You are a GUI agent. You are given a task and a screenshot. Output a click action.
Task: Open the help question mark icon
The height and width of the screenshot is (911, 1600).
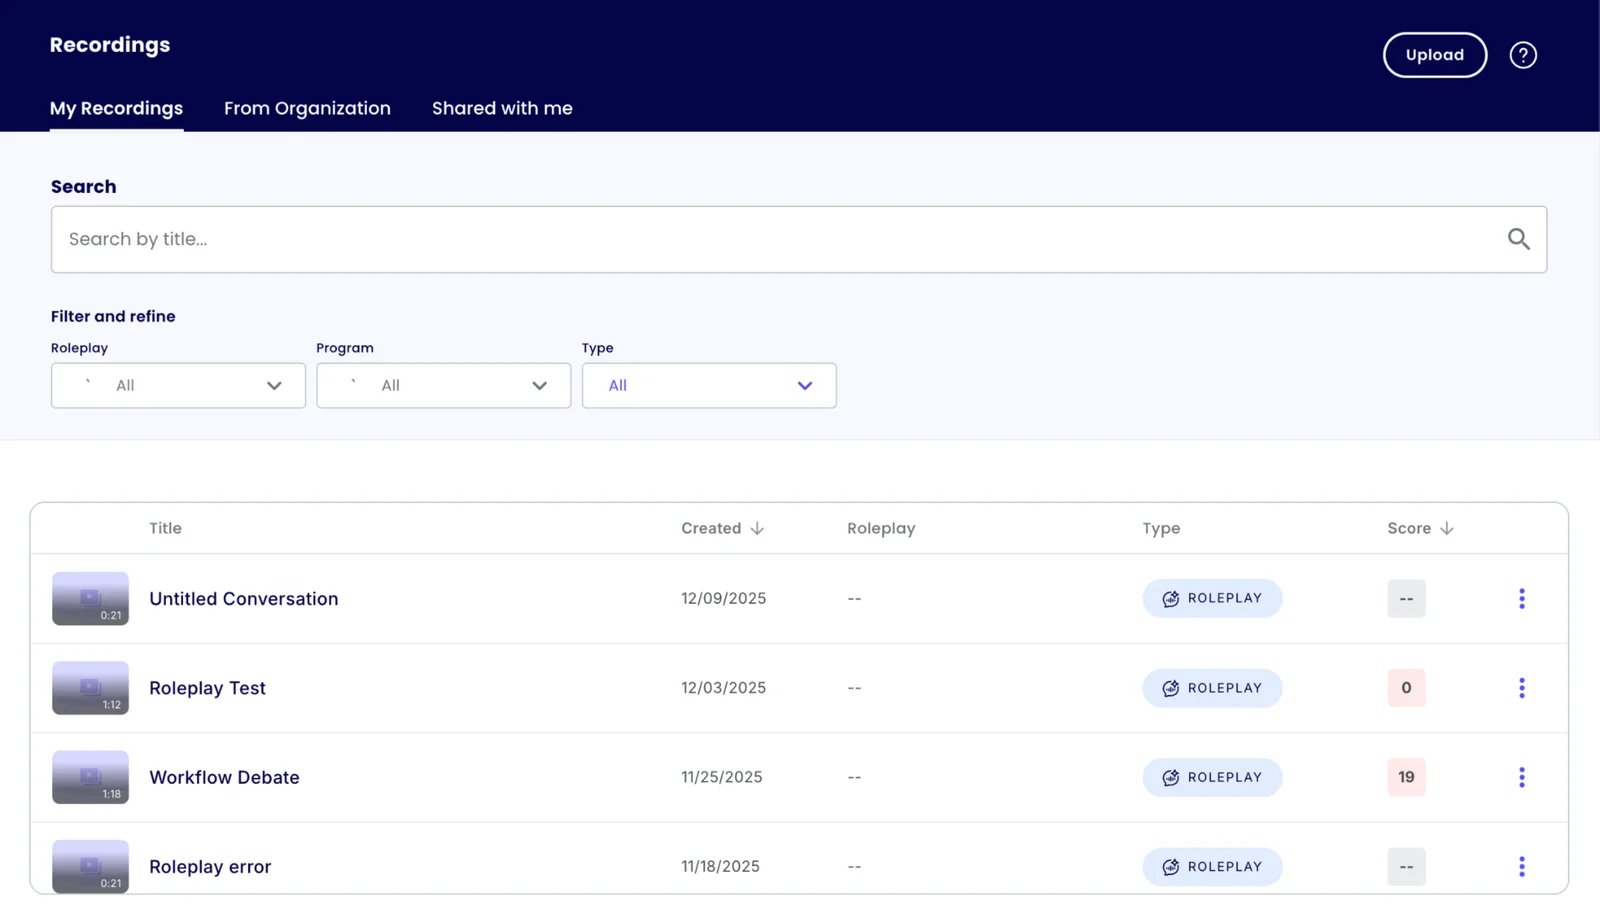1522,55
